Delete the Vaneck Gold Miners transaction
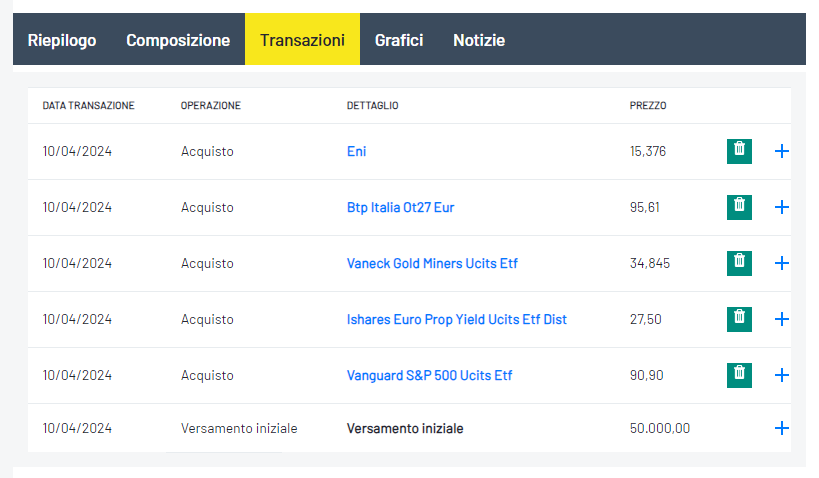 pyautogui.click(x=739, y=263)
